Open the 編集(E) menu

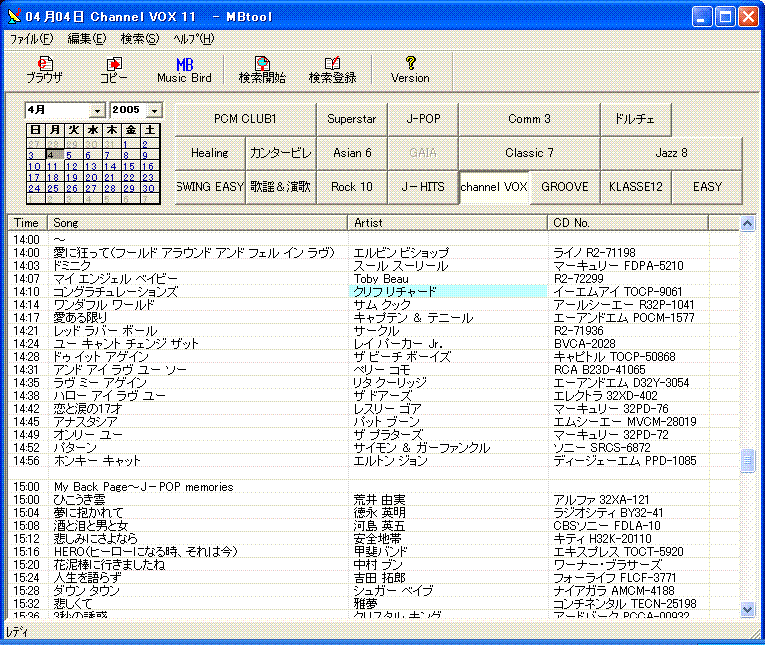pyautogui.click(x=86, y=39)
